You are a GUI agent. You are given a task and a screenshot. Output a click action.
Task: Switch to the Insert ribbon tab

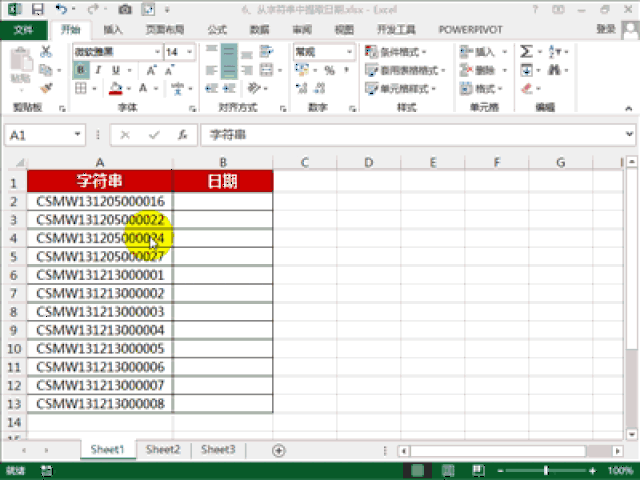tap(113, 30)
